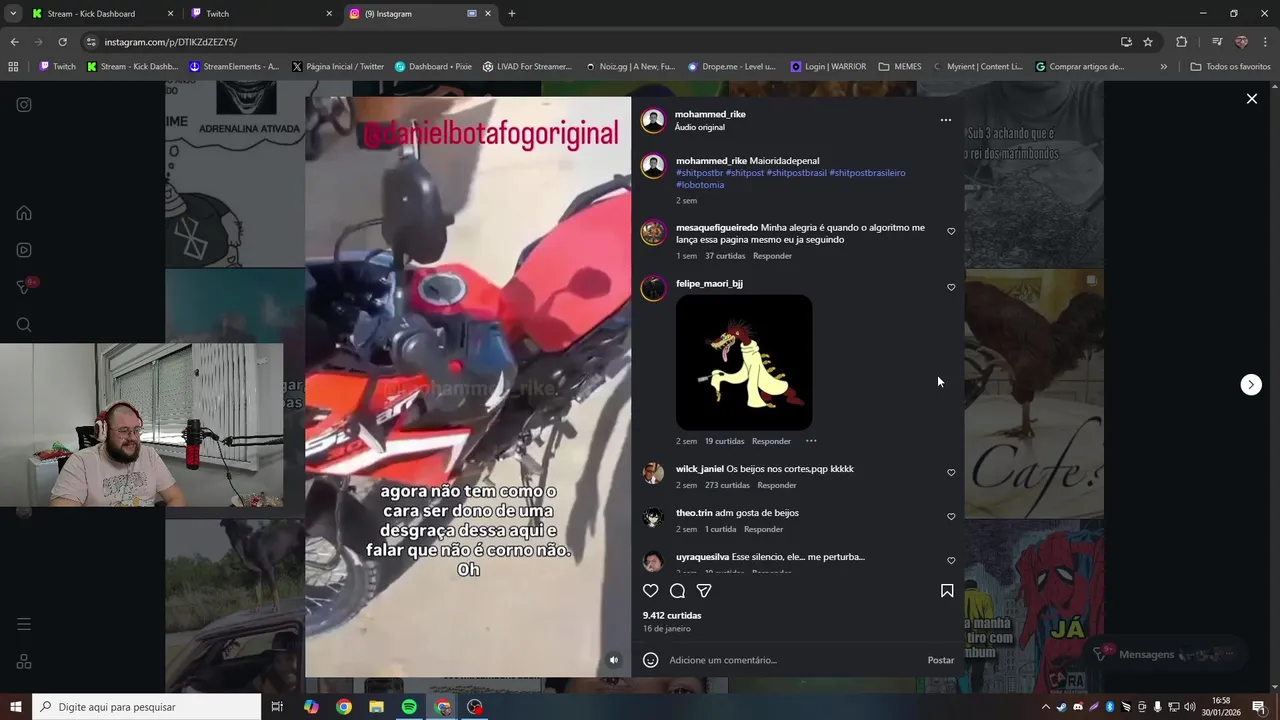Open Windows Start menu

pos(16,707)
